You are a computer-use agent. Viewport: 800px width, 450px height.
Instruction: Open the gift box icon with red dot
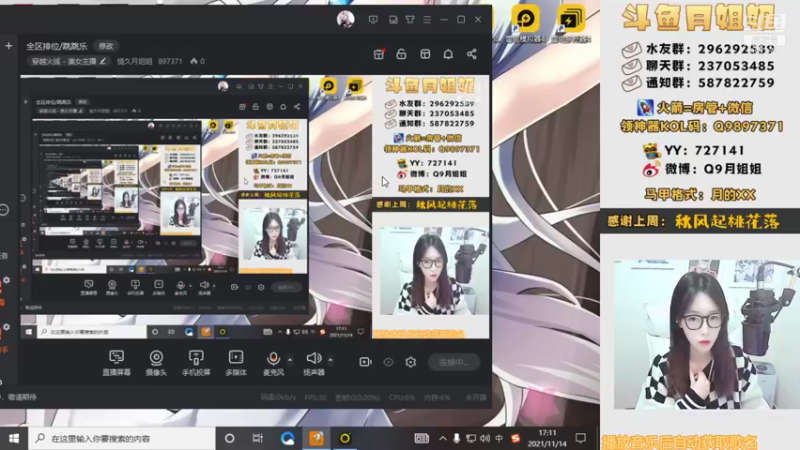[x=379, y=54]
